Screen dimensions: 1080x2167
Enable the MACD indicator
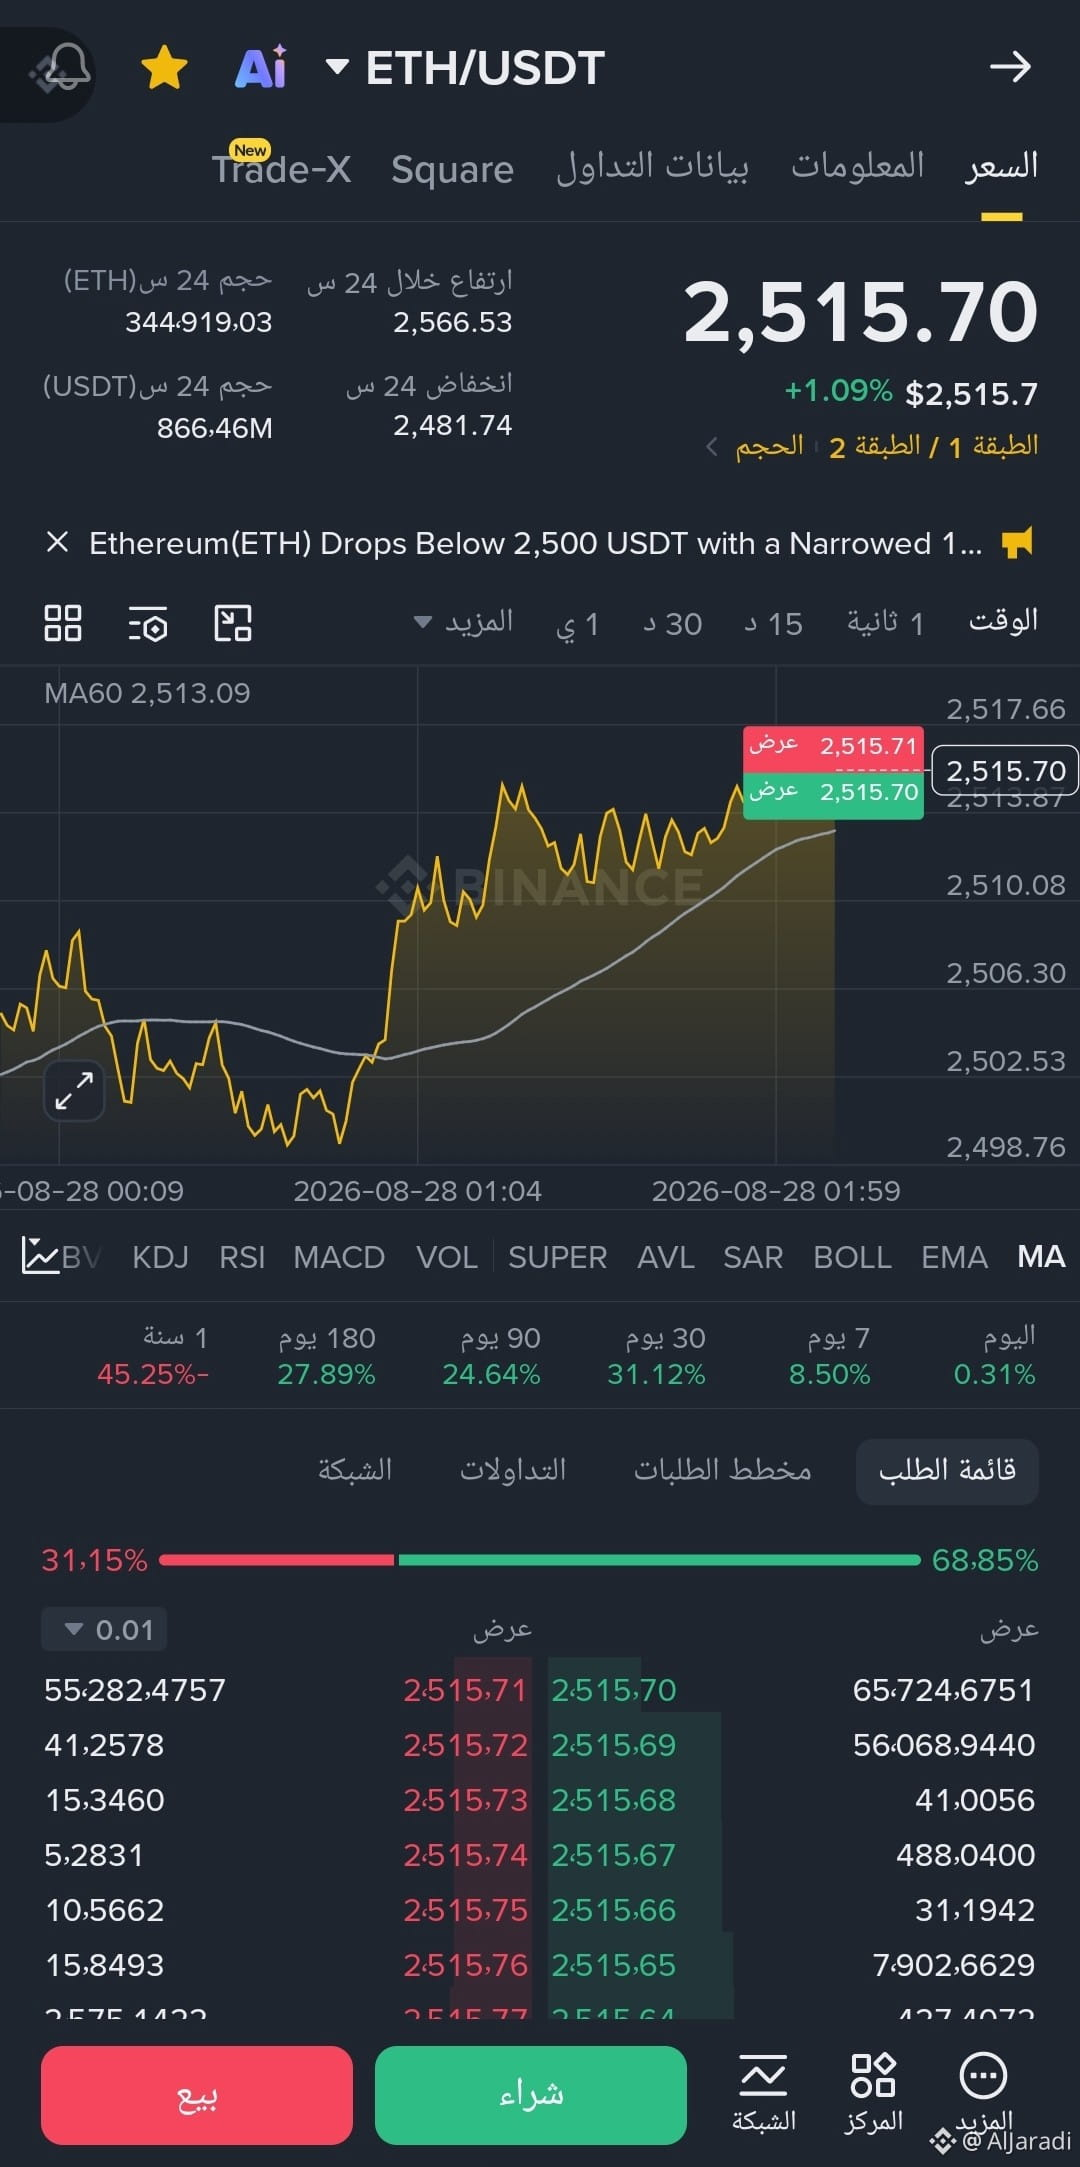(x=339, y=1257)
